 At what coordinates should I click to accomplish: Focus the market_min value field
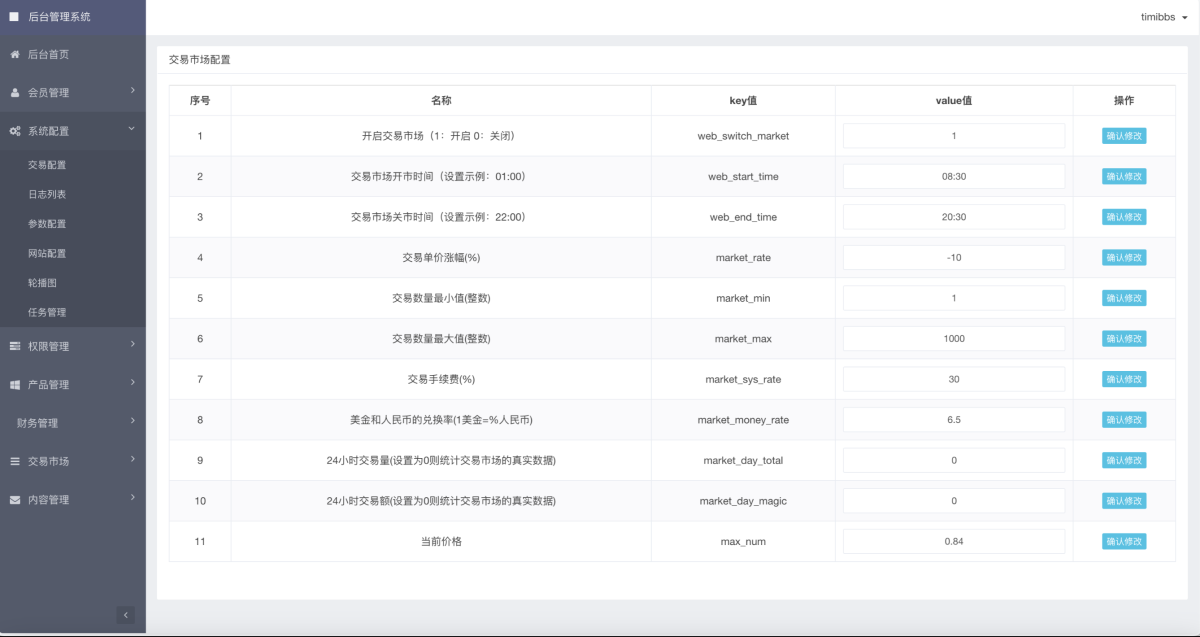pos(954,298)
